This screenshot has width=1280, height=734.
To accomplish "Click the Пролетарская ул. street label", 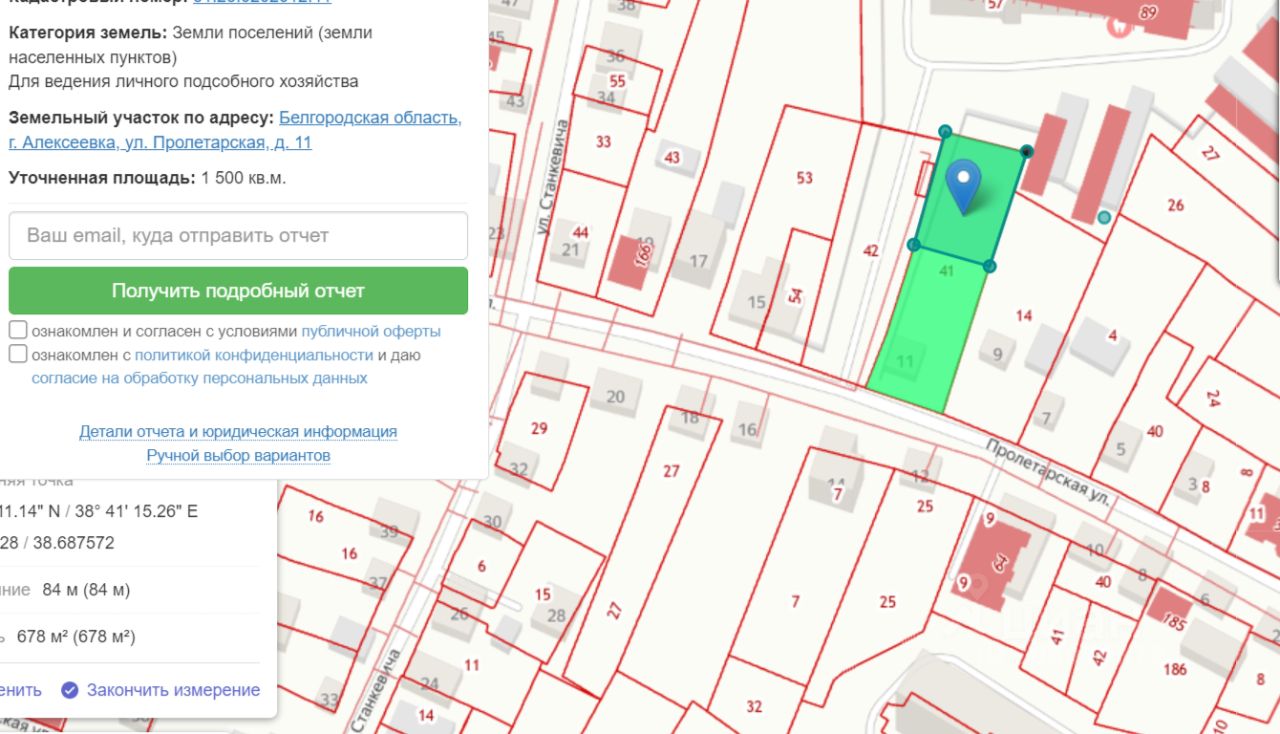I will [1048, 474].
